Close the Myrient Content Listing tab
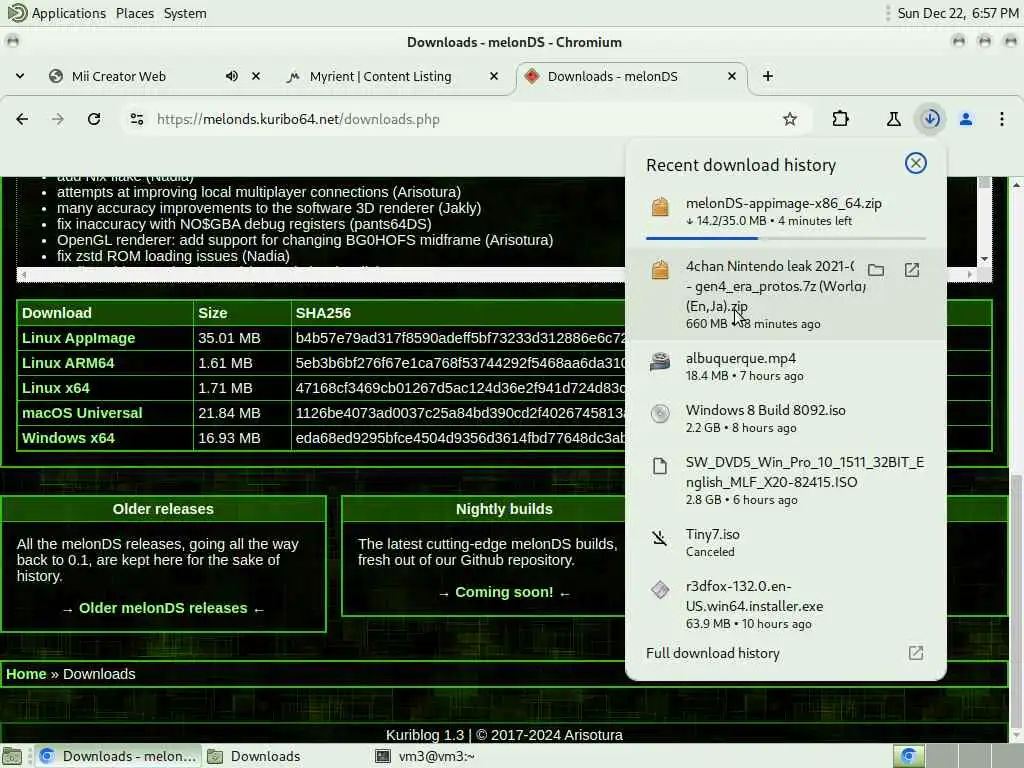The image size is (1024, 768). [494, 76]
